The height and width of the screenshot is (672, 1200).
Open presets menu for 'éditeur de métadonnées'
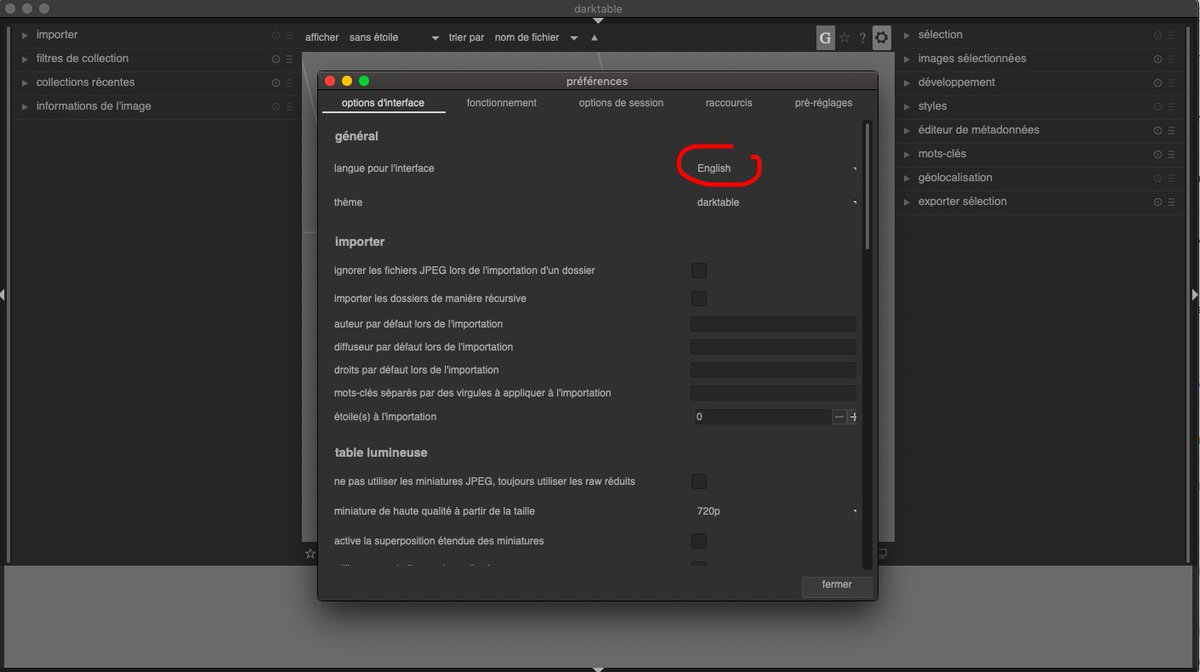(1171, 130)
